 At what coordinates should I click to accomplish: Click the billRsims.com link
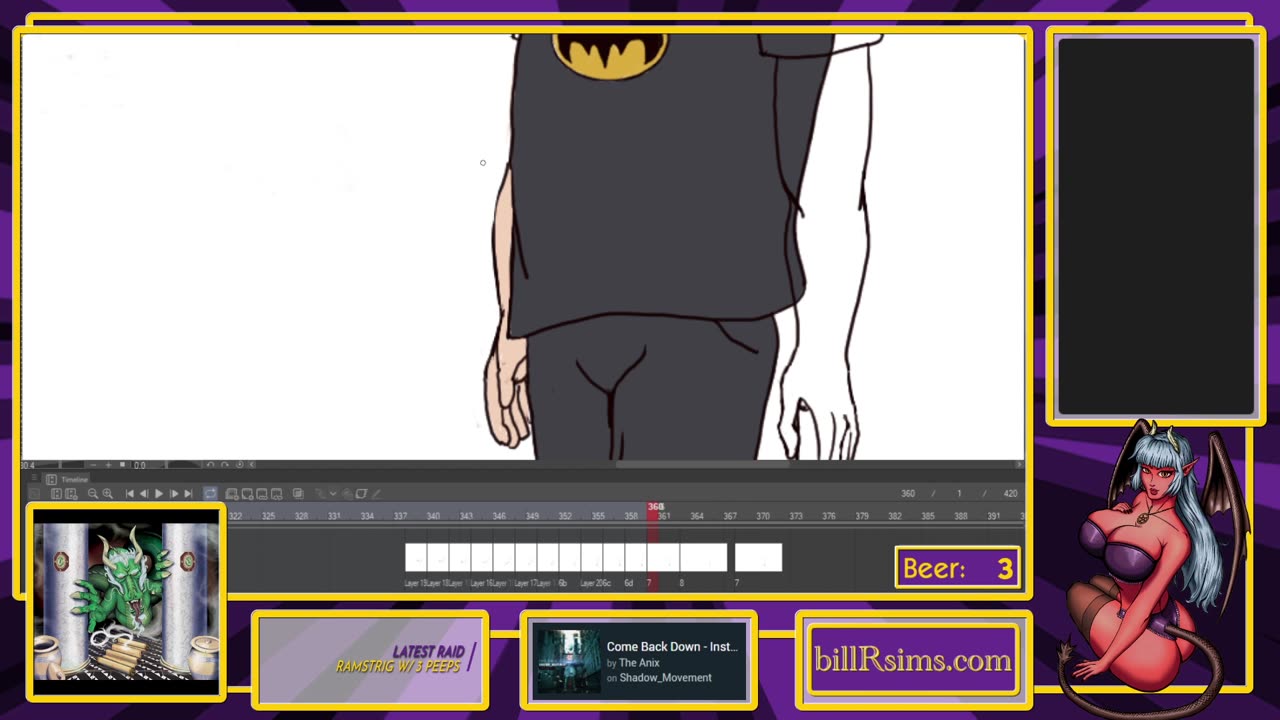[912, 660]
